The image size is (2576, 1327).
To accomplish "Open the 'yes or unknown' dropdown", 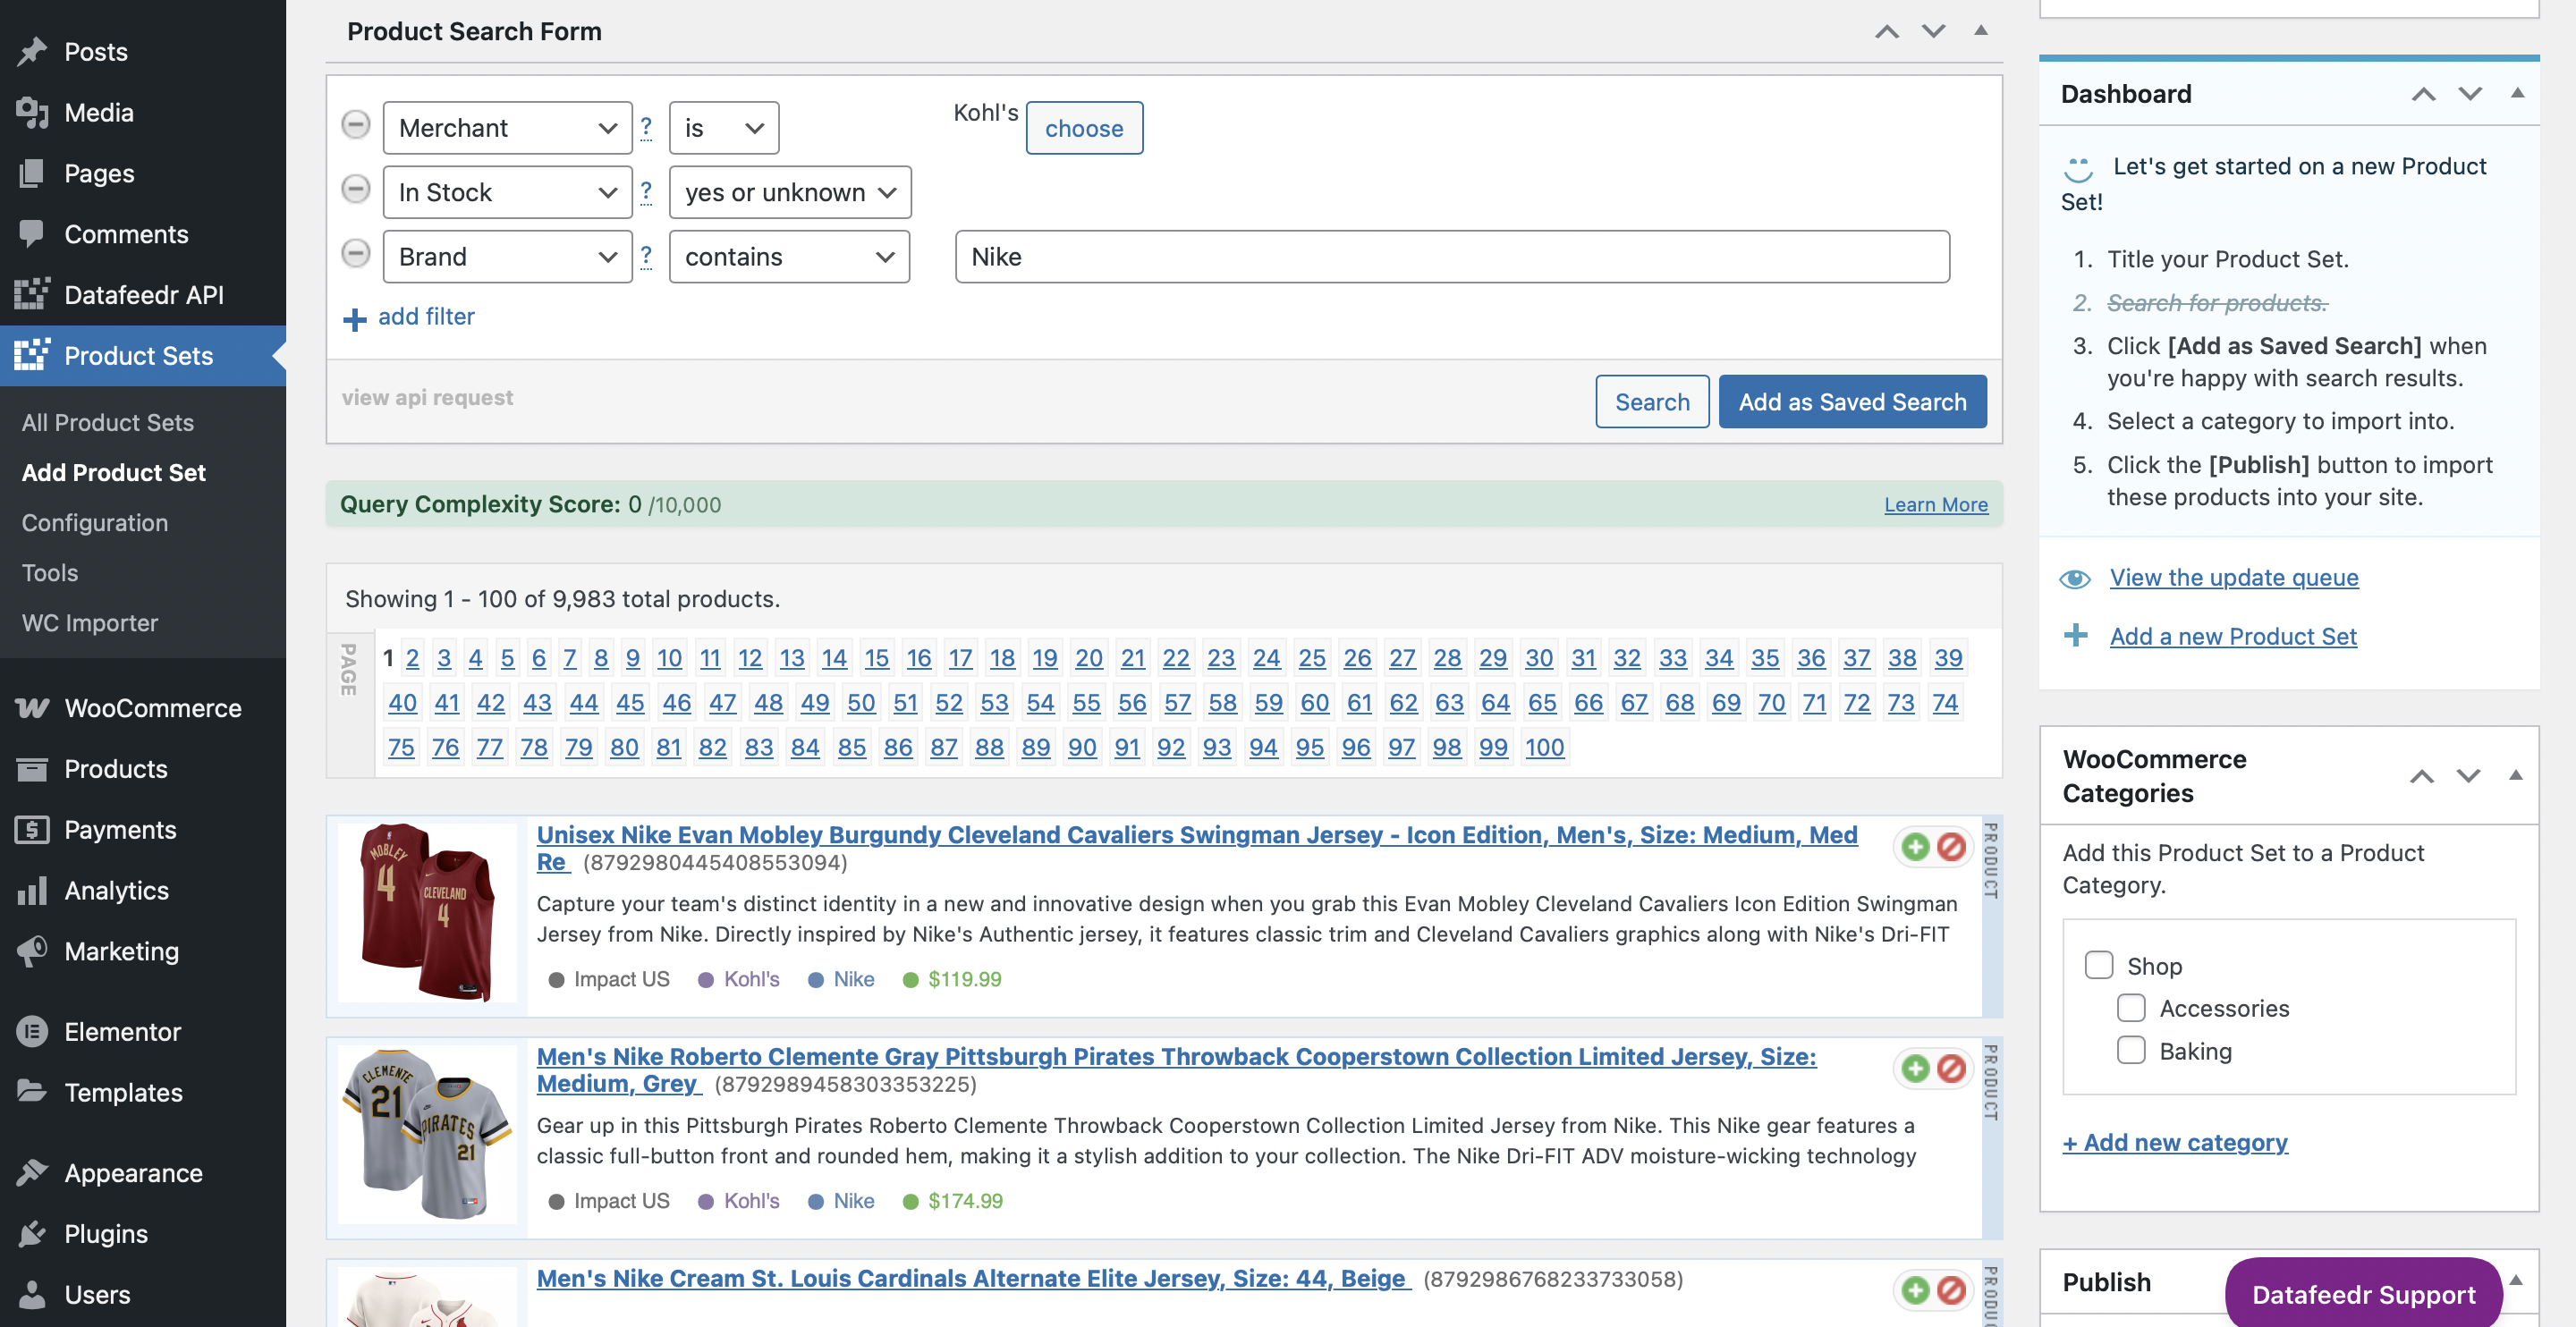I will click(789, 192).
